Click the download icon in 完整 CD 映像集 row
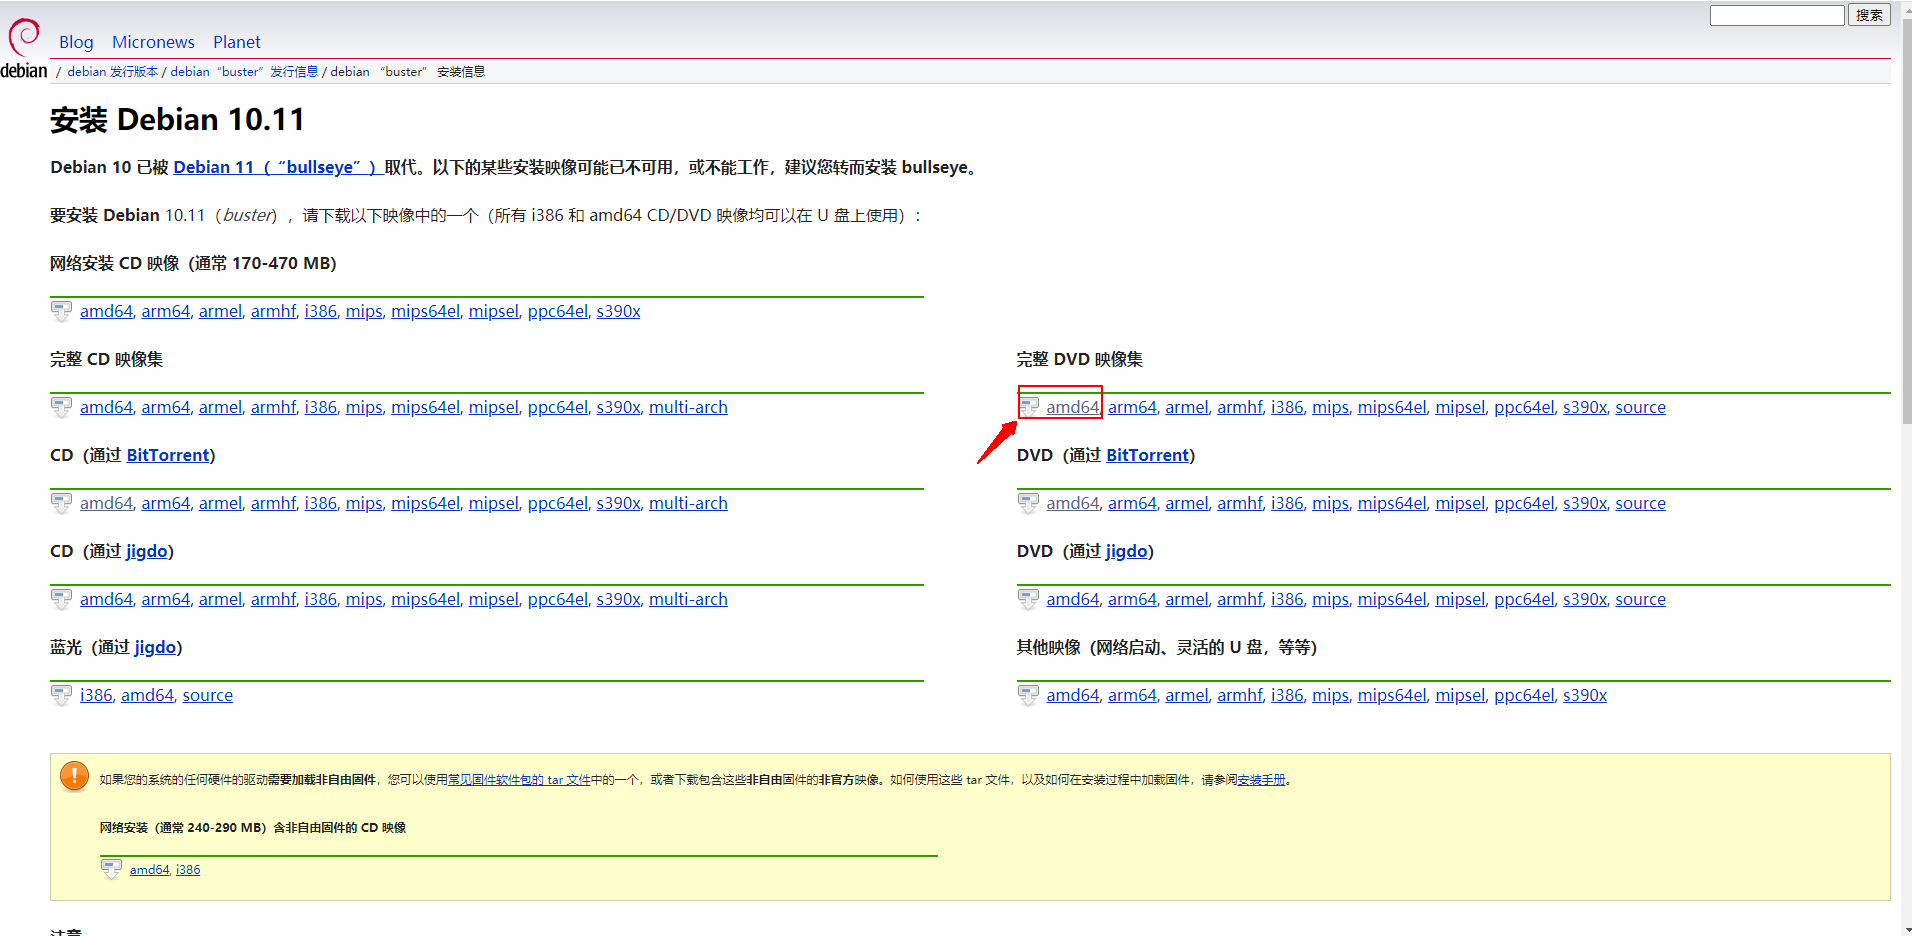Image resolution: width=1912 pixels, height=936 pixels. [x=61, y=407]
